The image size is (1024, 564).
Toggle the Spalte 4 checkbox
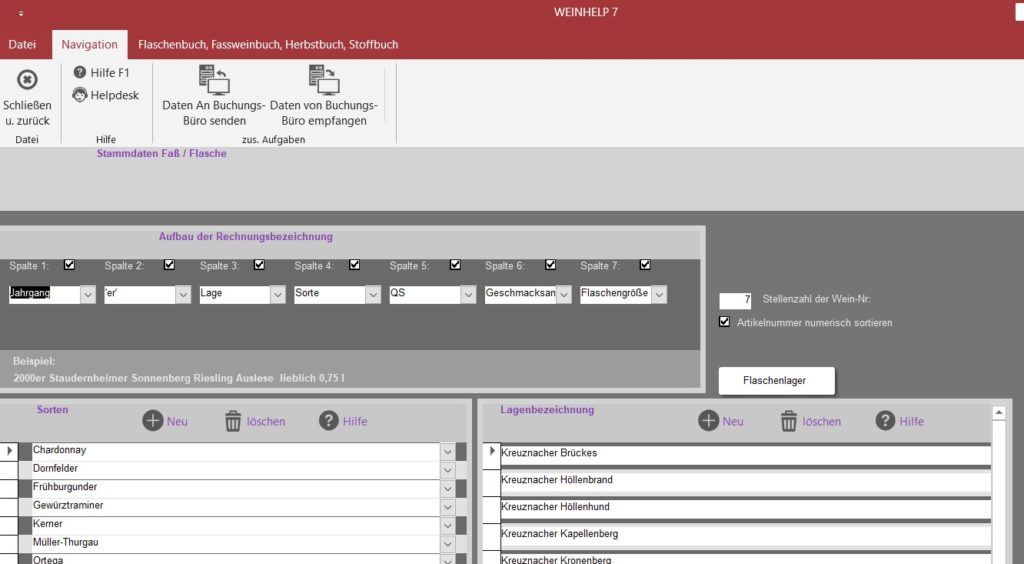click(355, 265)
